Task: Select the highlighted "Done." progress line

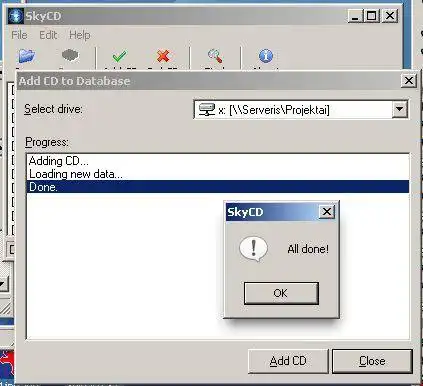Action: point(218,187)
